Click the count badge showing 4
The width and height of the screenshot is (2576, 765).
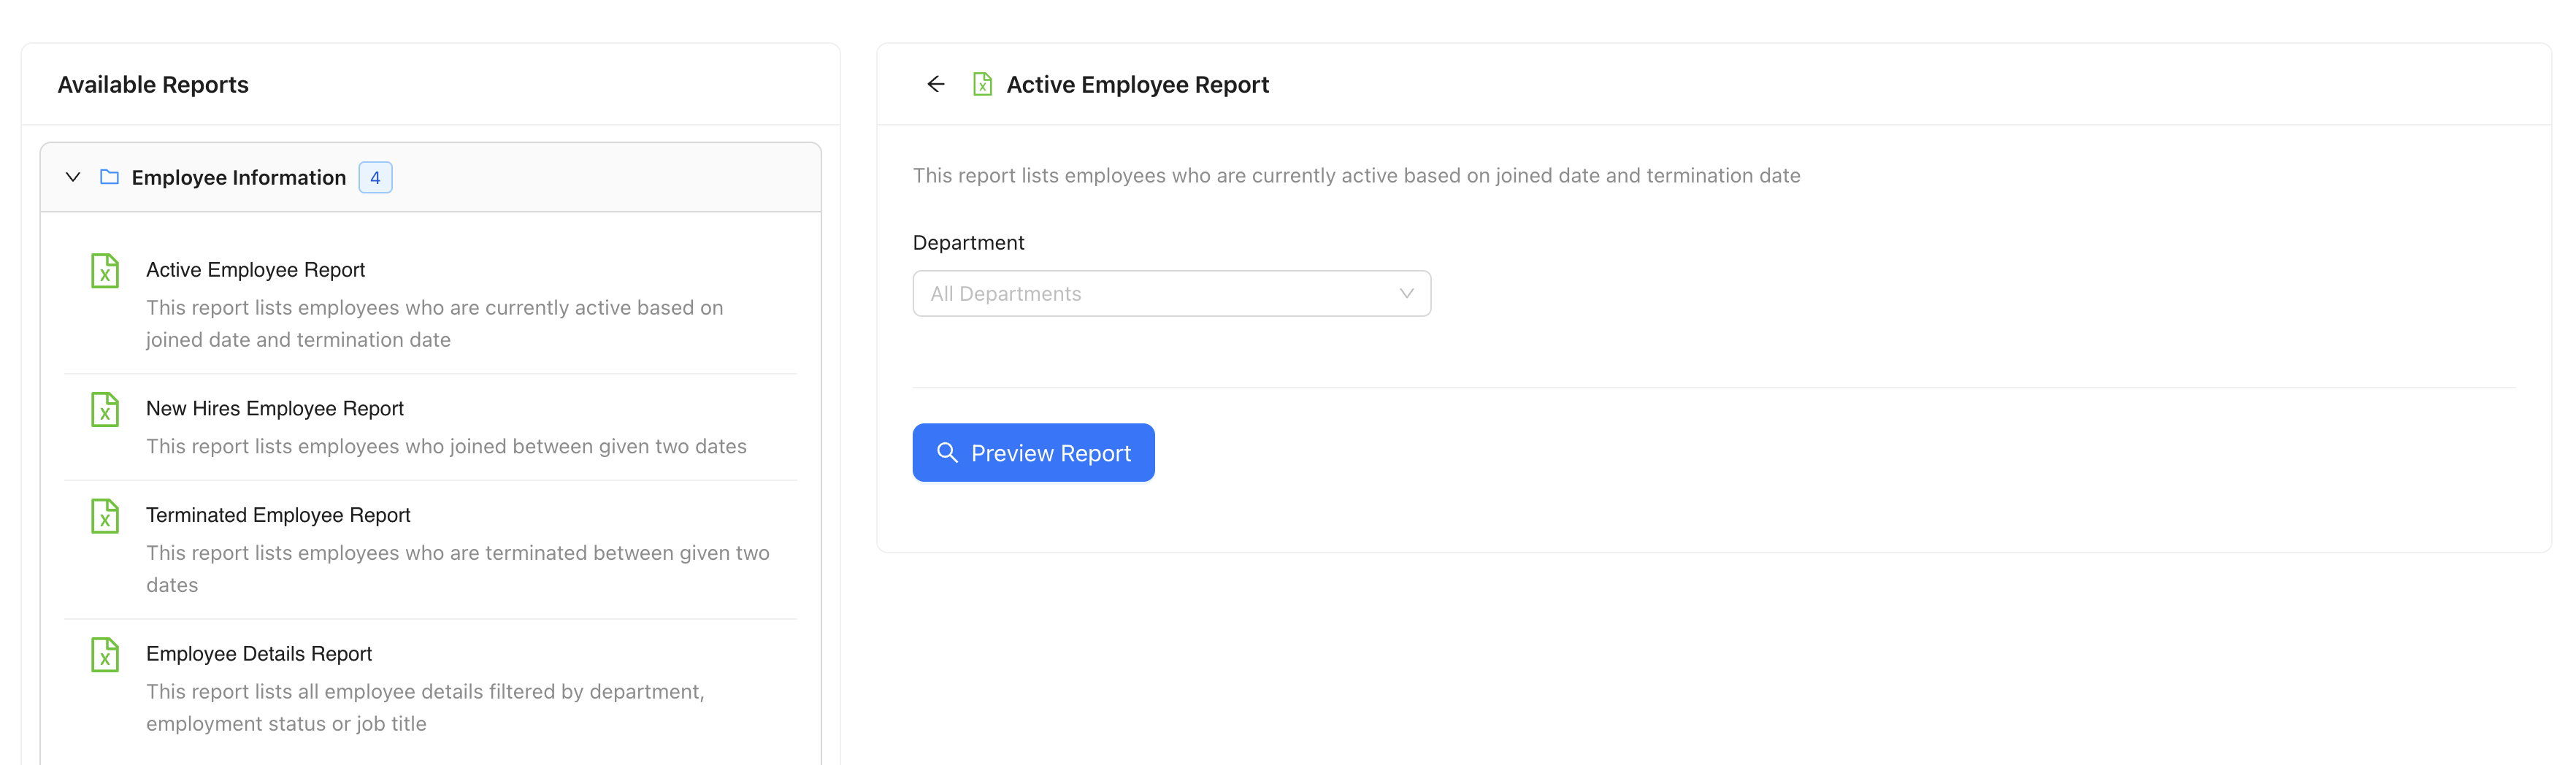(x=376, y=177)
